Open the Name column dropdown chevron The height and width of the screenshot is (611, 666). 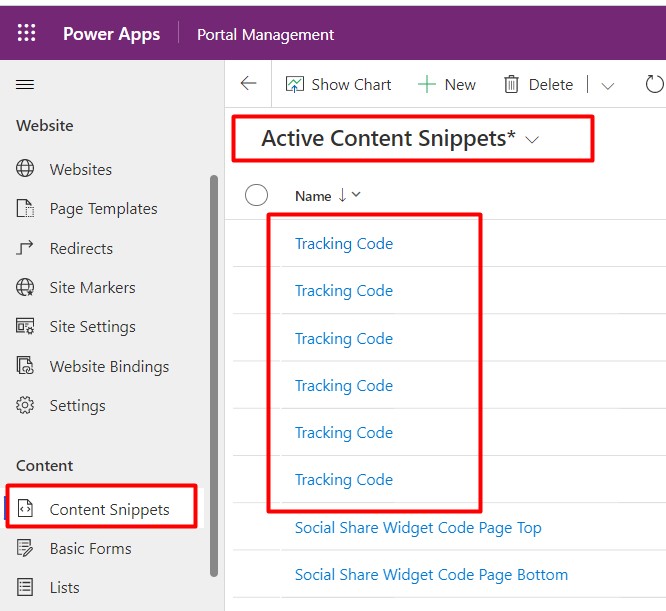tap(356, 194)
